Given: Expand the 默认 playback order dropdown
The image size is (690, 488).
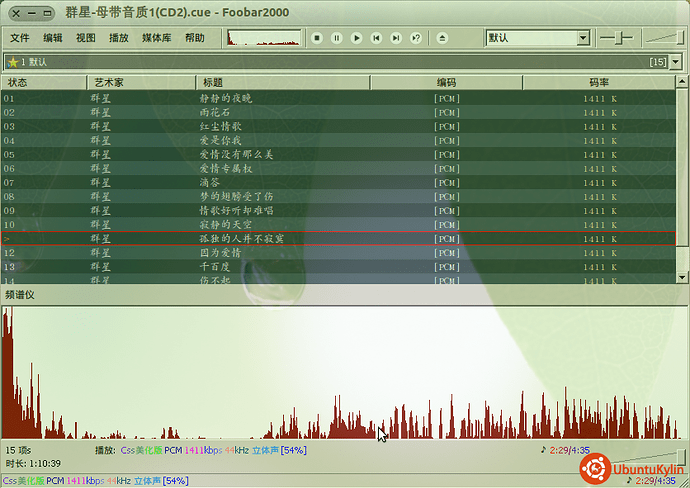Looking at the screenshot, I should point(583,38).
